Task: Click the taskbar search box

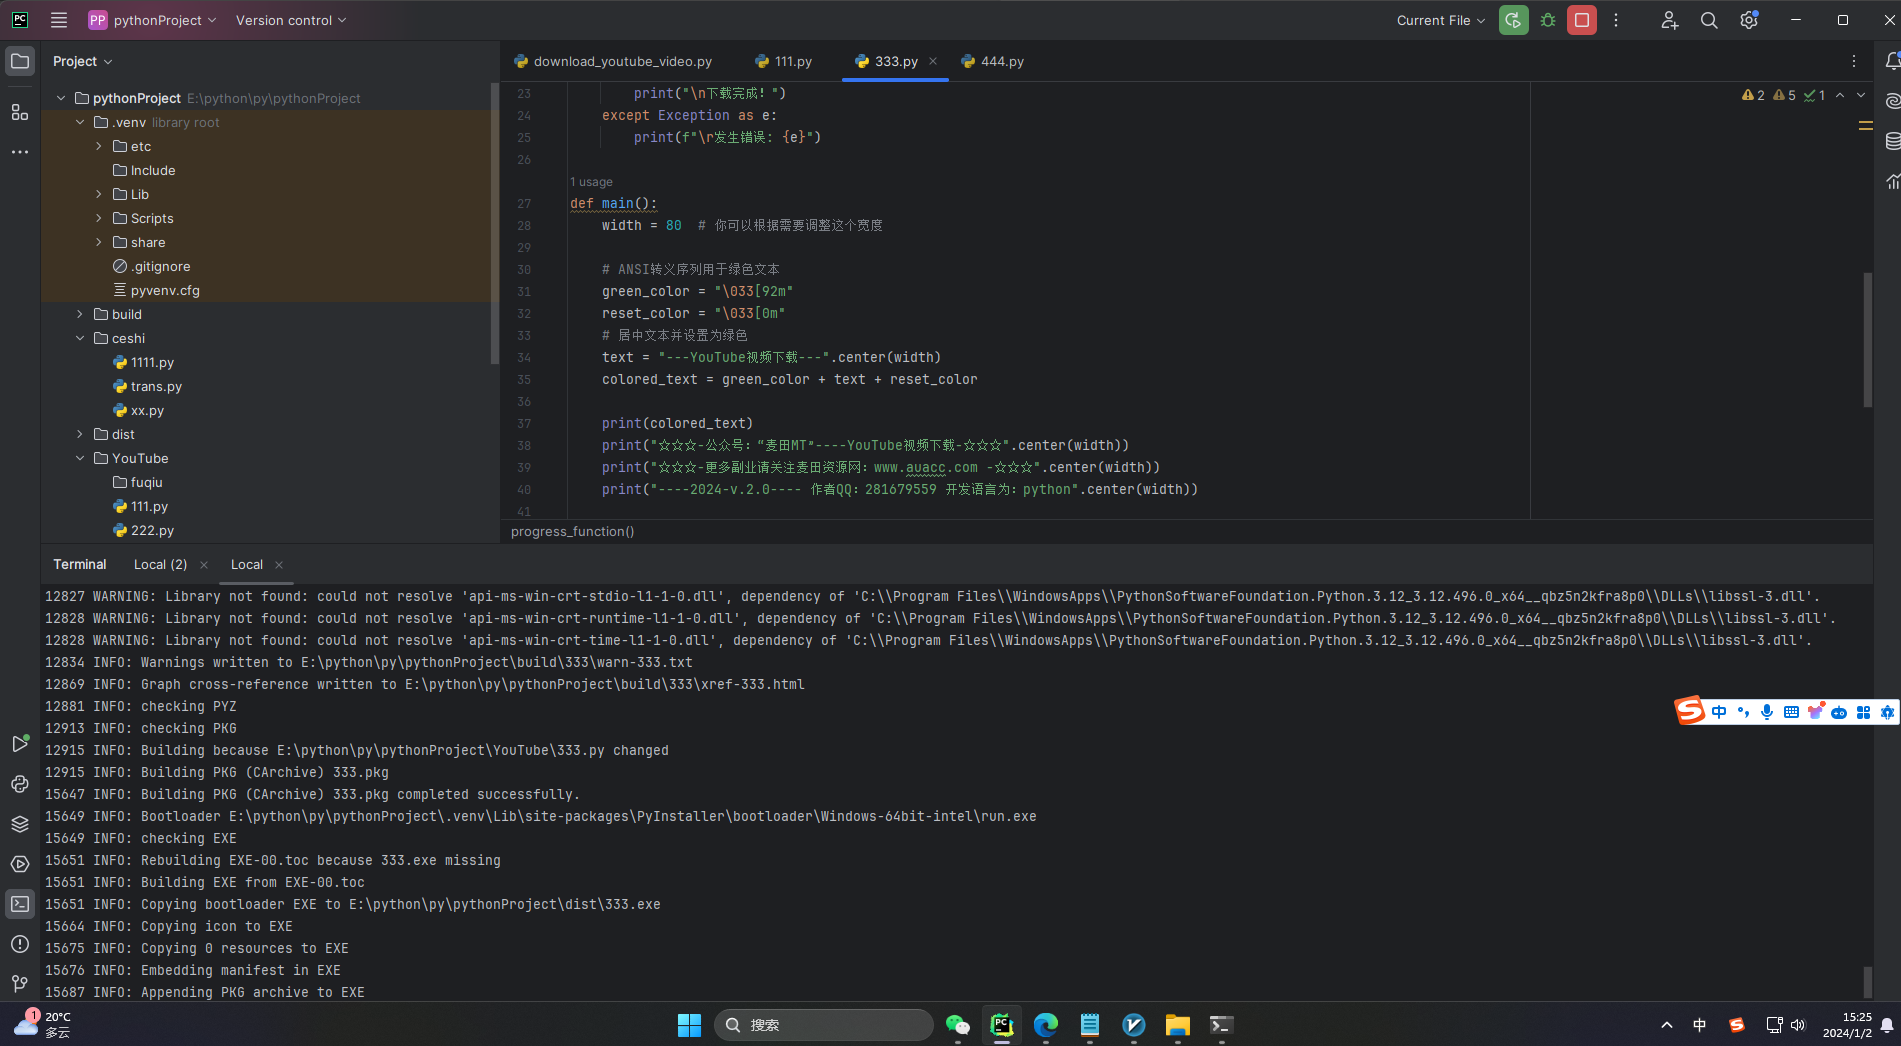Action: pos(824,1025)
